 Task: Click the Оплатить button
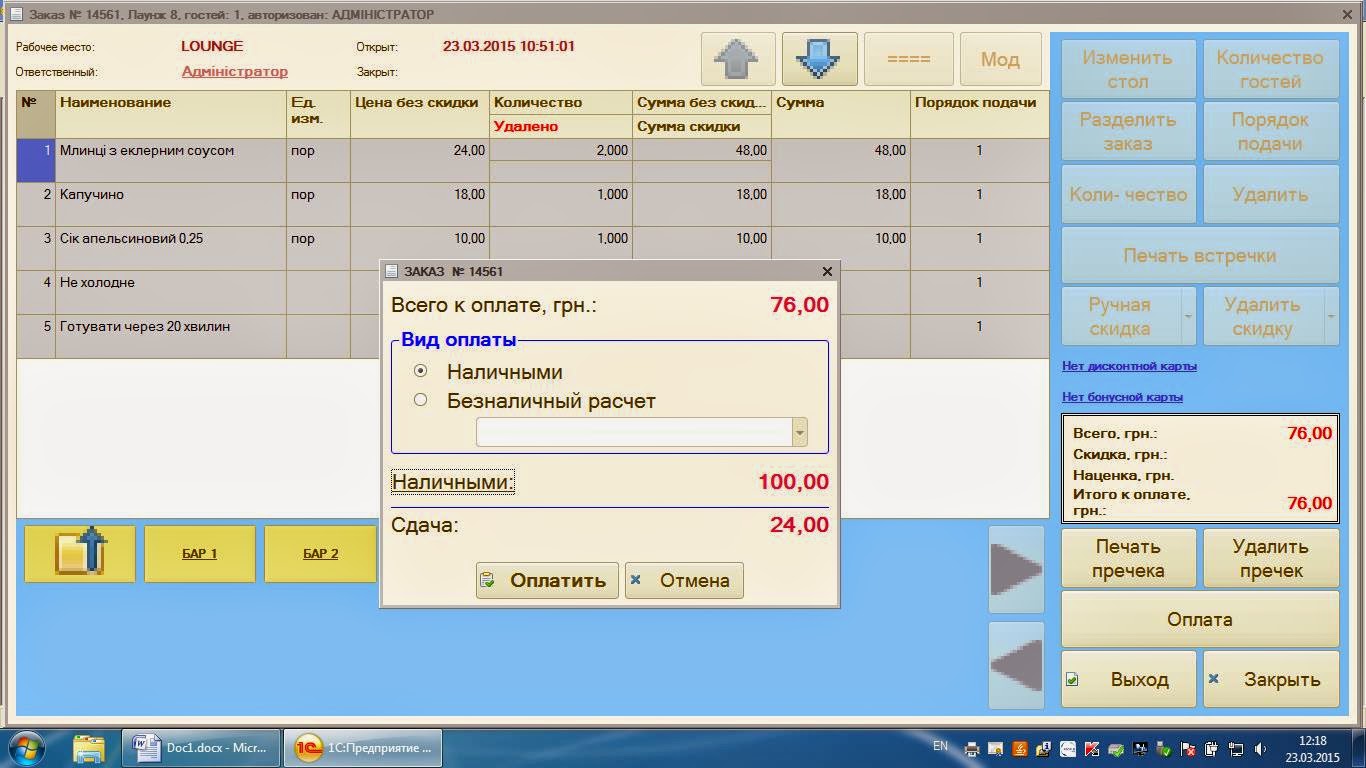point(547,580)
